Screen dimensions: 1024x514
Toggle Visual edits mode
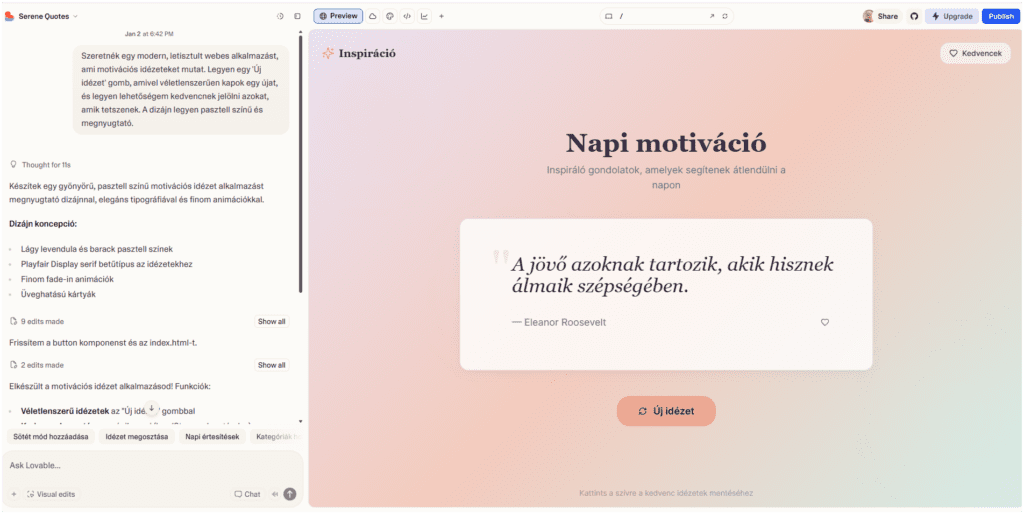click(50, 494)
